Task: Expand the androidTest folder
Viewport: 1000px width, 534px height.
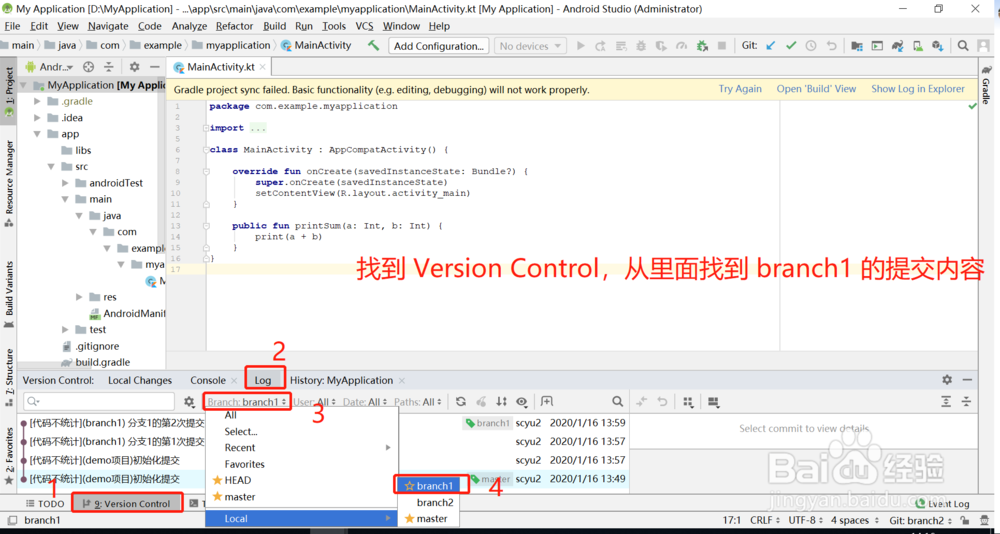Action: (65, 182)
